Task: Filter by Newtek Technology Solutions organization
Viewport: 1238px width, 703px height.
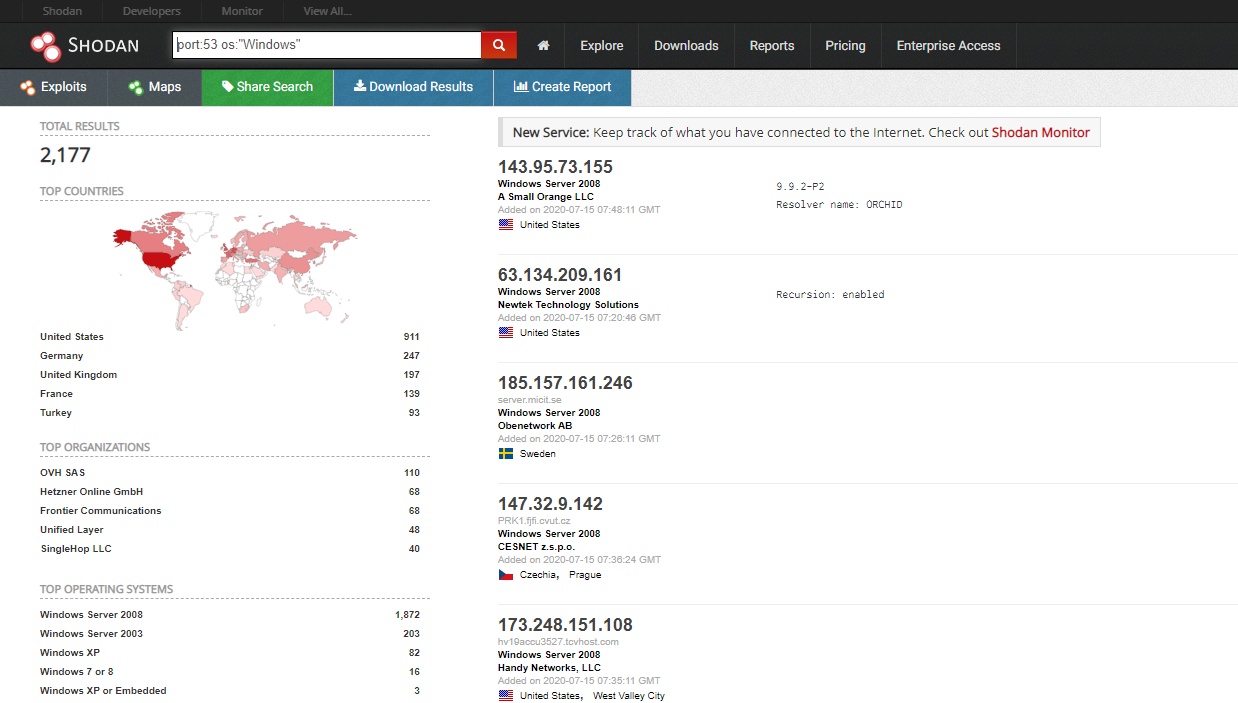Action: click(568, 305)
